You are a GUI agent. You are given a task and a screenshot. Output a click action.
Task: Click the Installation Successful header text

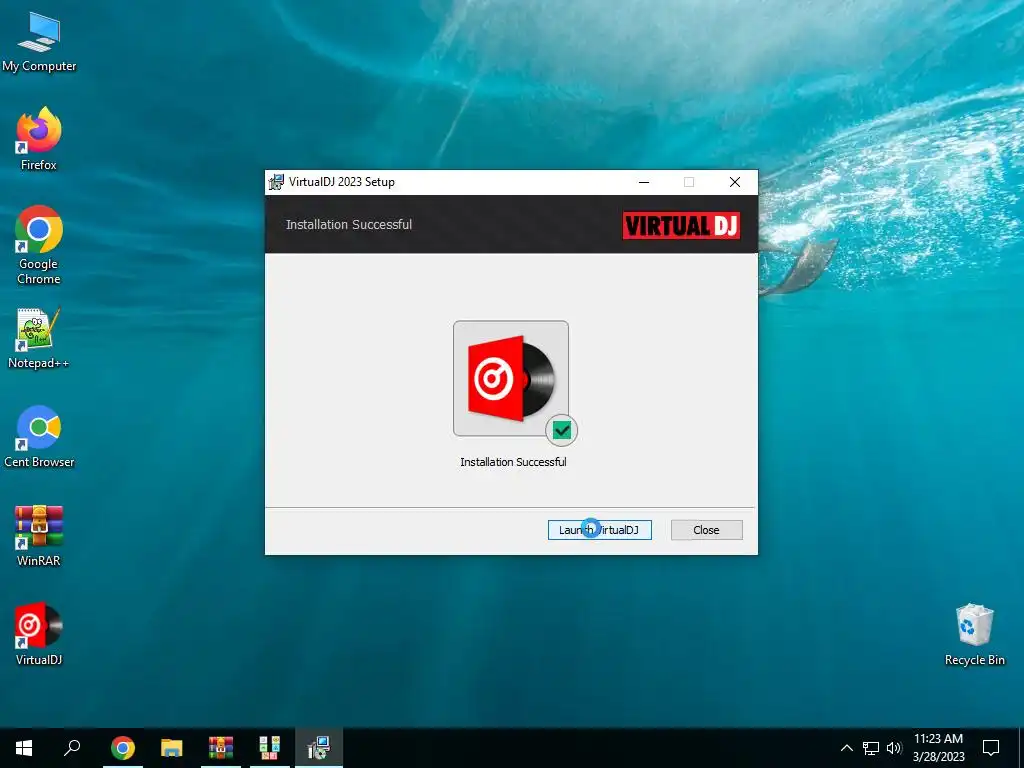click(349, 225)
